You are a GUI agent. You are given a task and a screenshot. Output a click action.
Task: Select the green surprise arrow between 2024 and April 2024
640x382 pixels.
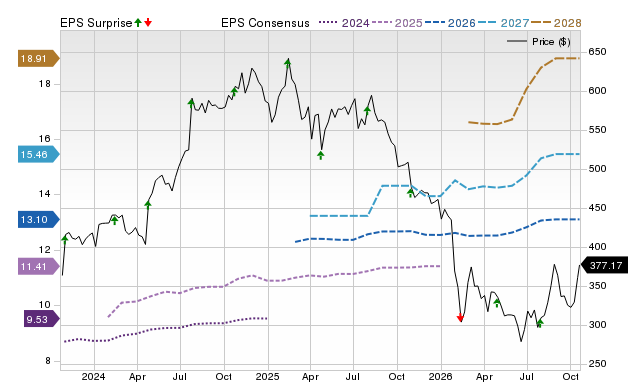[115, 220]
